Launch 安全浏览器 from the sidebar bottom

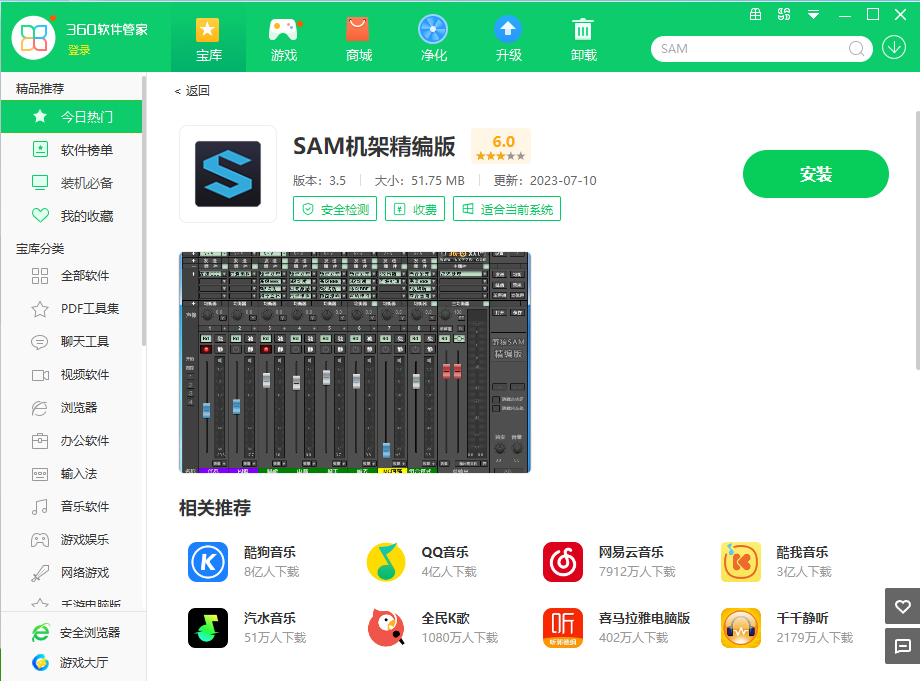(75, 632)
